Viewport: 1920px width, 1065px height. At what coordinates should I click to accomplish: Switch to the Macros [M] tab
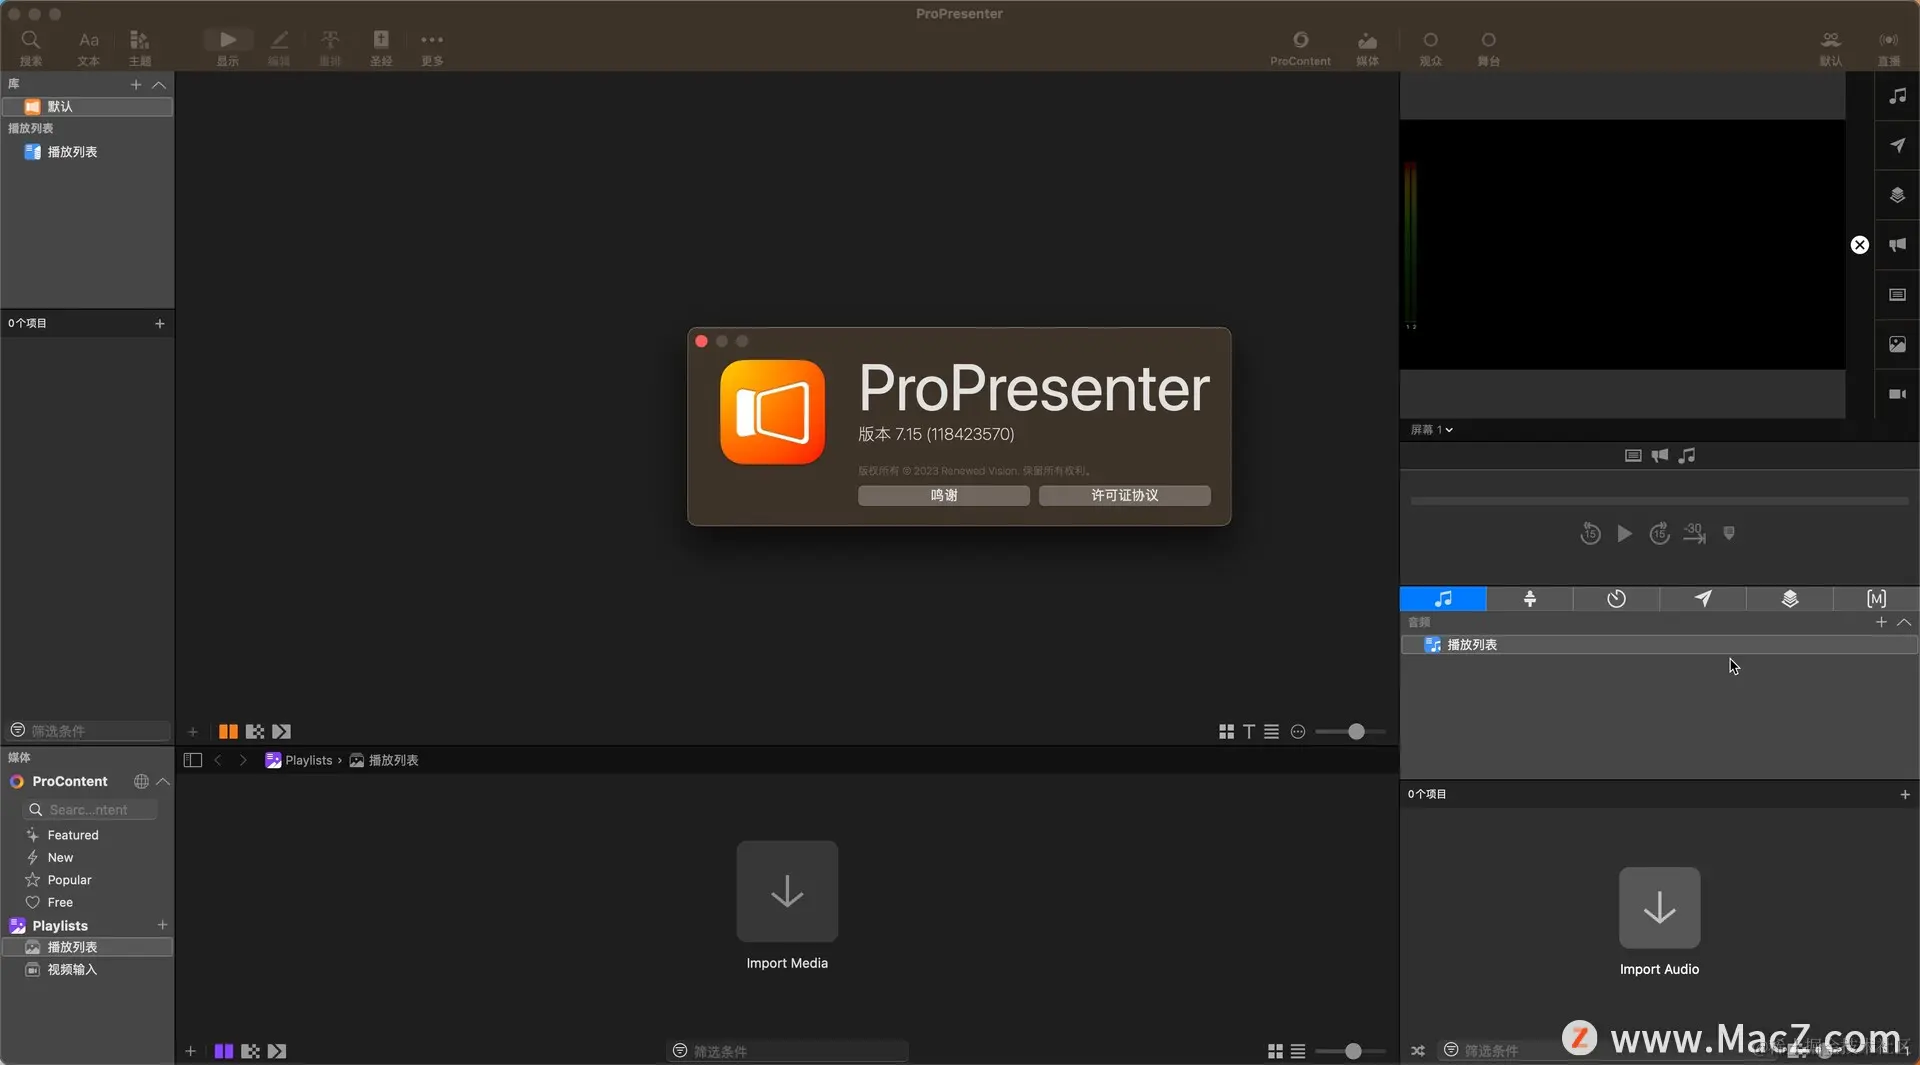click(x=1876, y=599)
